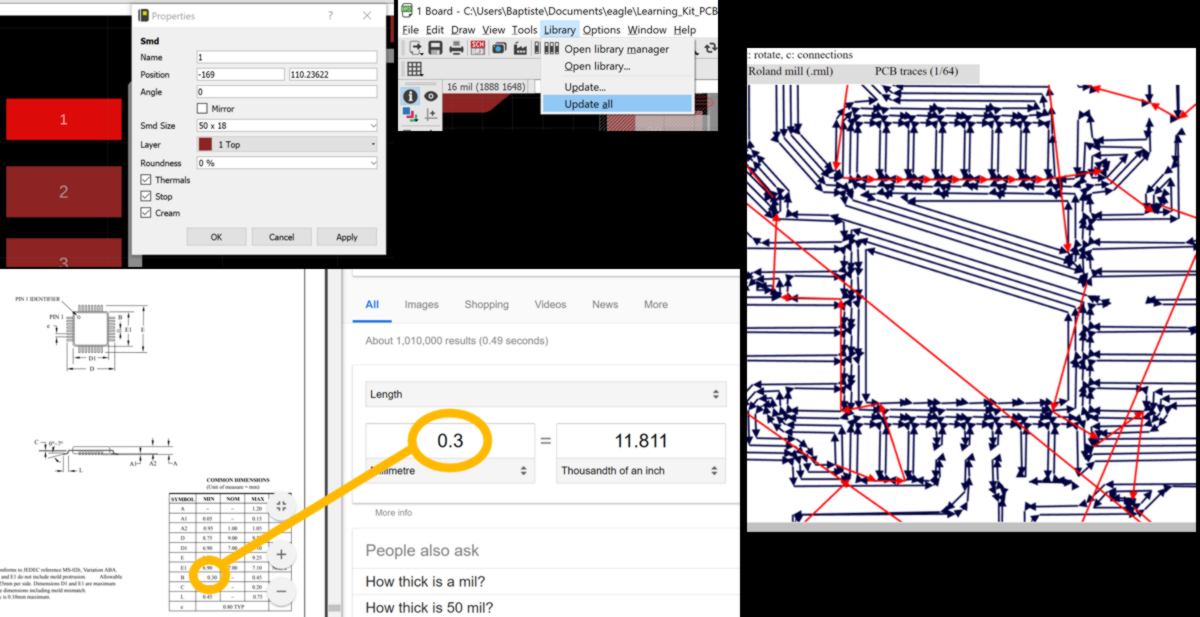
Task: Click the Layer color swatch next to 1 Top
Action: click(205, 145)
